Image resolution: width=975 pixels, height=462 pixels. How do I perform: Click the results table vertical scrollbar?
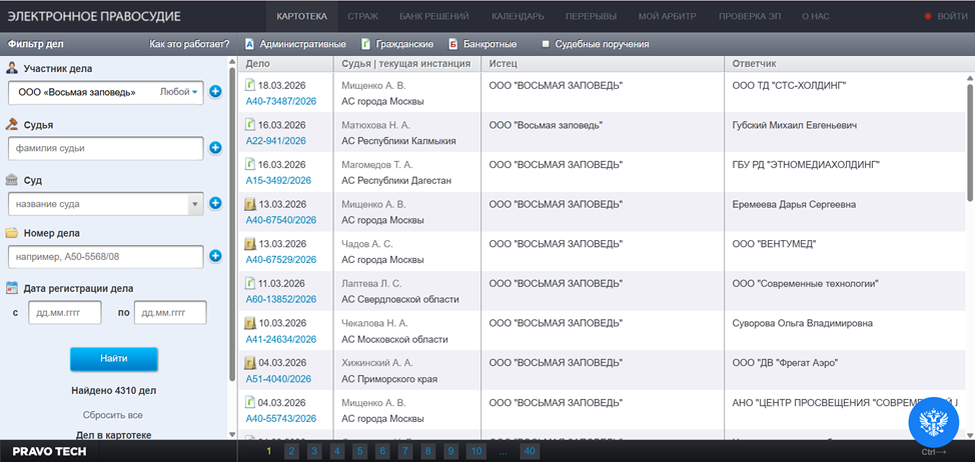970,142
